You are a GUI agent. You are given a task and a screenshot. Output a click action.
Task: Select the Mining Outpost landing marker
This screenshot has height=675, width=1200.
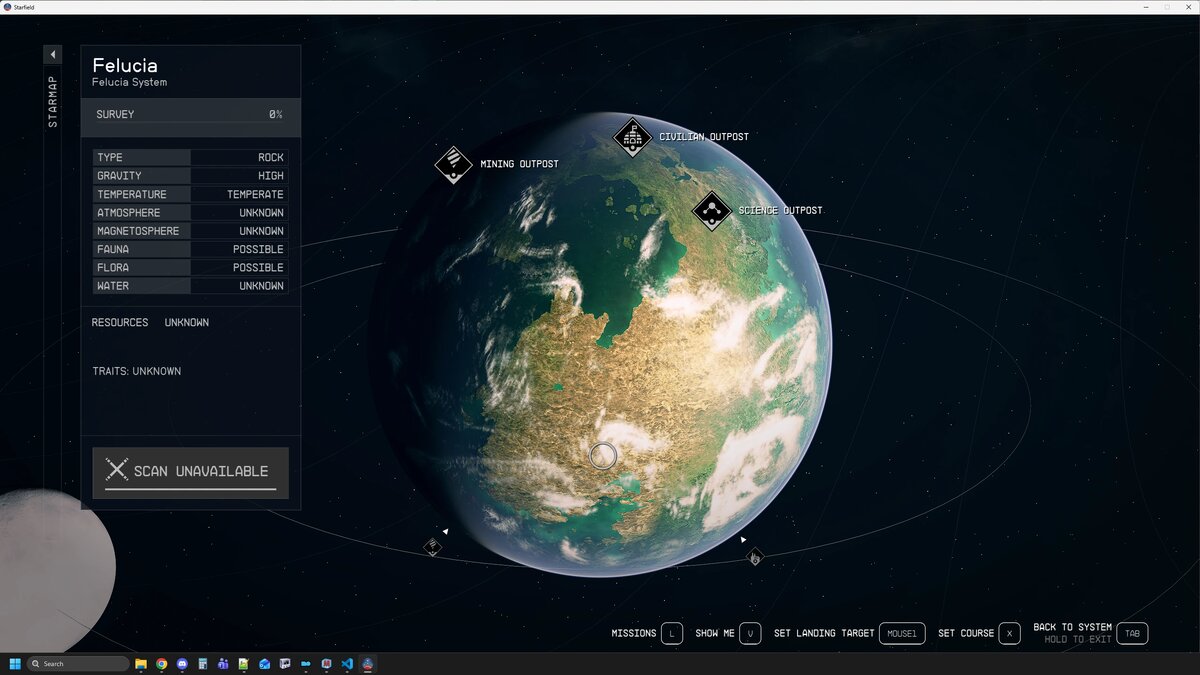(x=454, y=164)
